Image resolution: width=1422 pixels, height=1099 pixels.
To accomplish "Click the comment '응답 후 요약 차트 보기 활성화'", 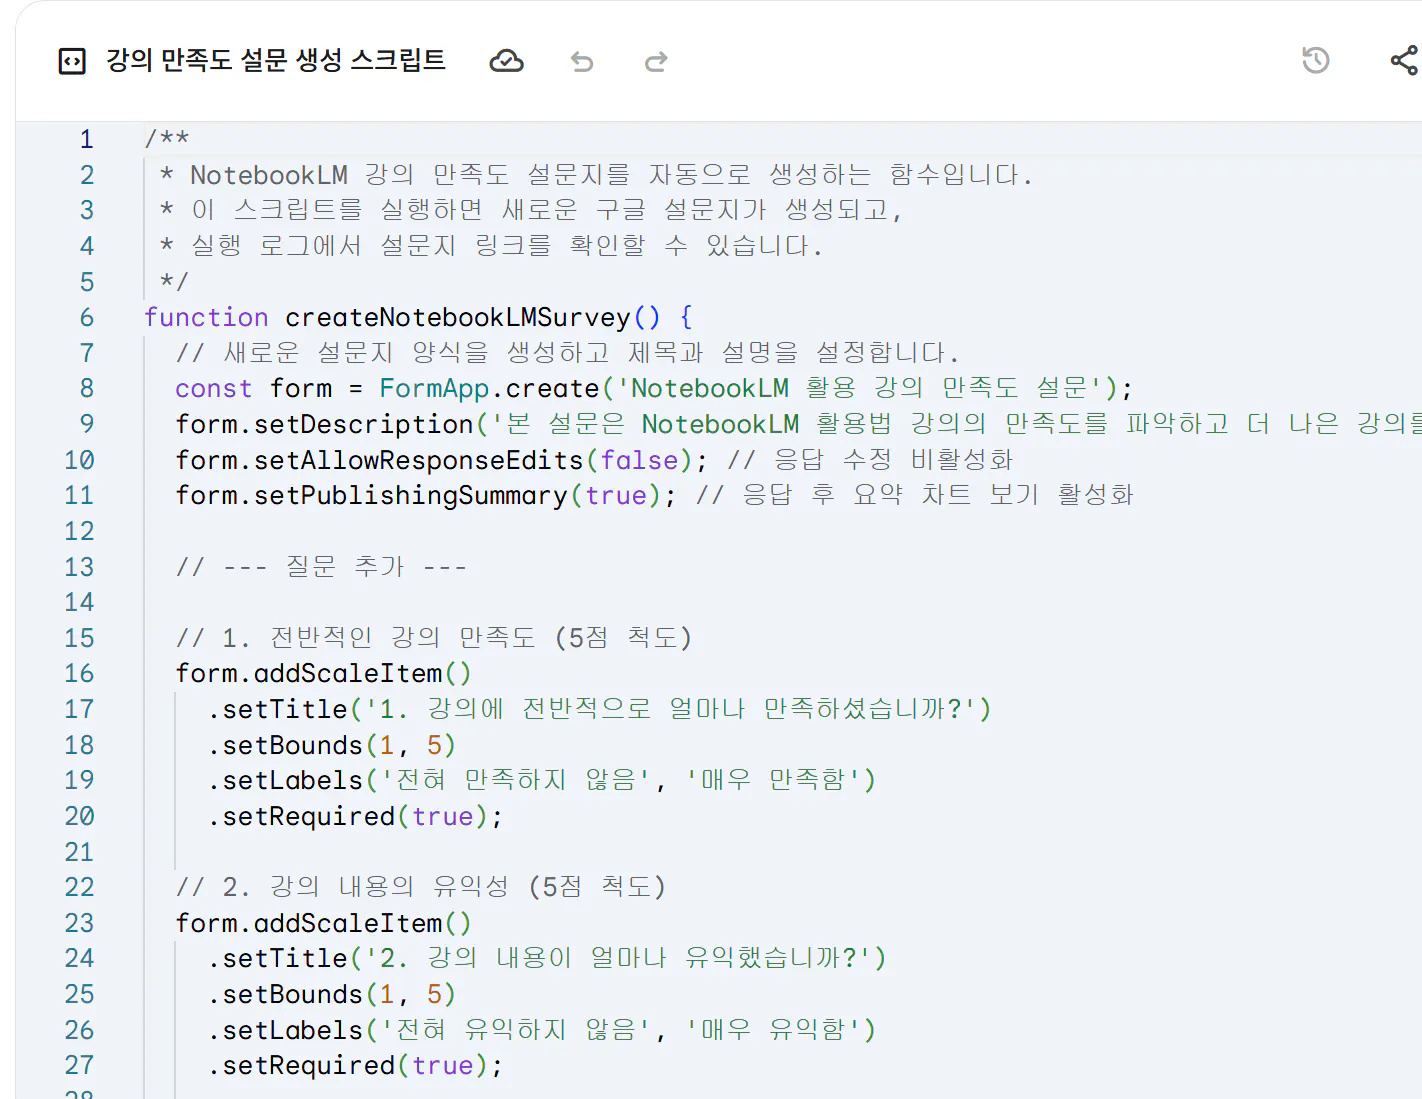I will [x=938, y=495].
